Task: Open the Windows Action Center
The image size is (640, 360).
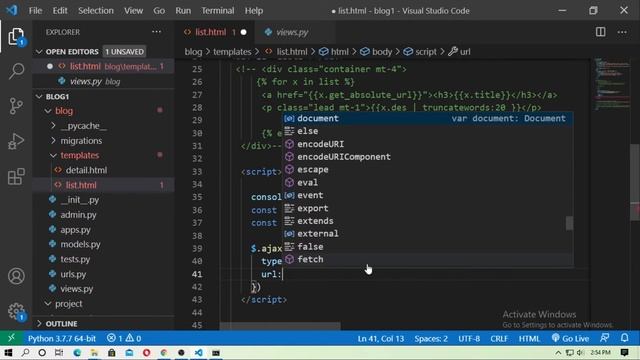Action: [624, 353]
